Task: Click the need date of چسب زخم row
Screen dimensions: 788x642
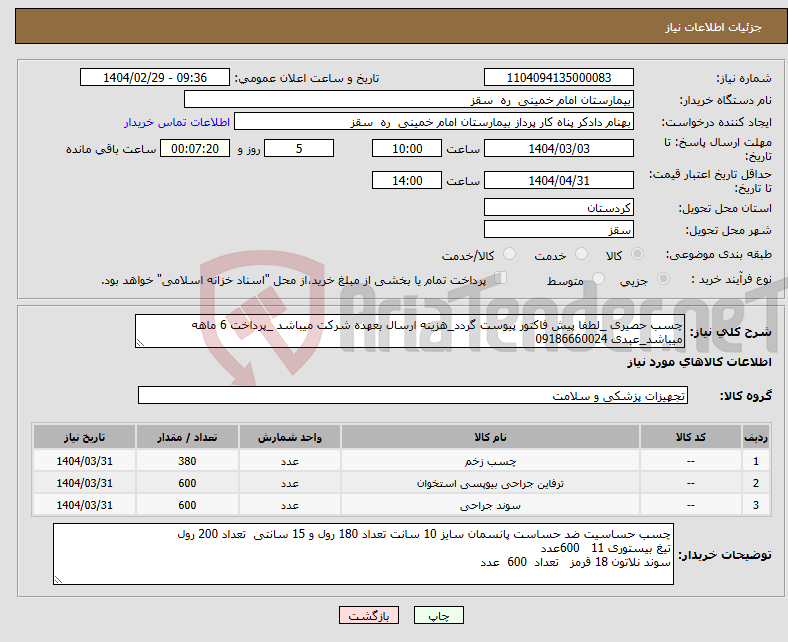Action: [x=84, y=461]
